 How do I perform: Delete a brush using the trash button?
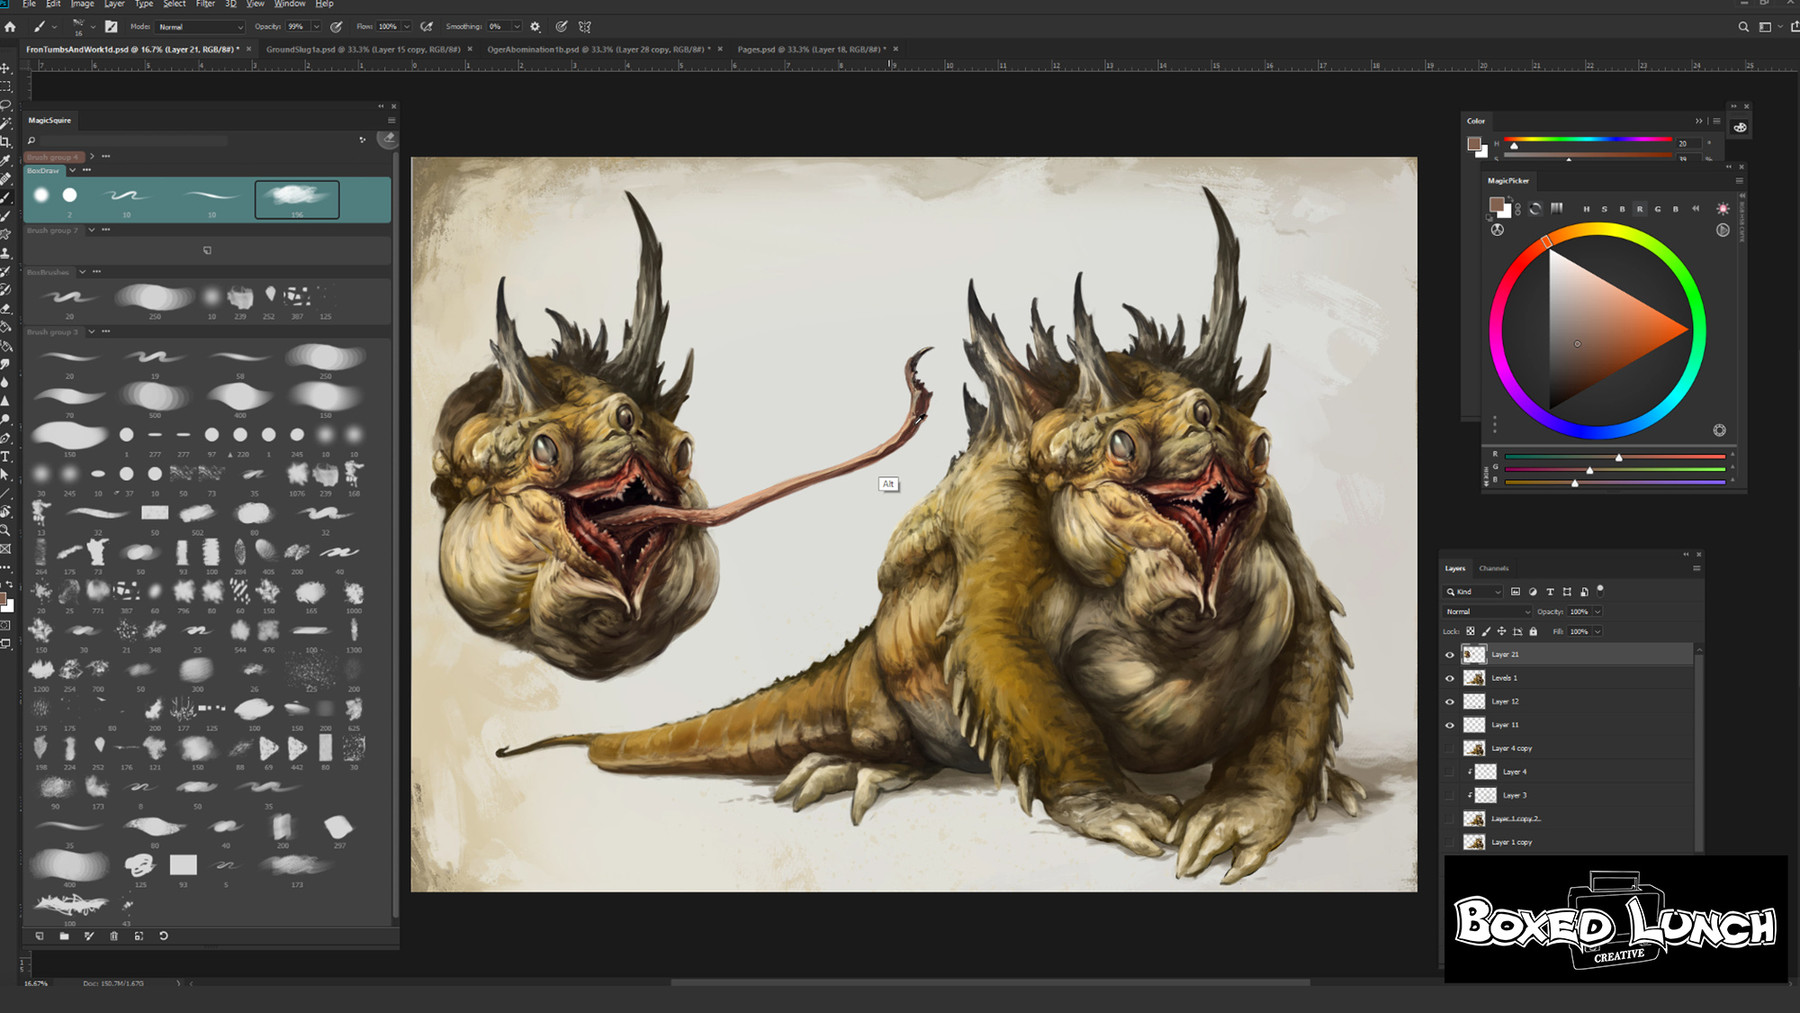(x=114, y=937)
